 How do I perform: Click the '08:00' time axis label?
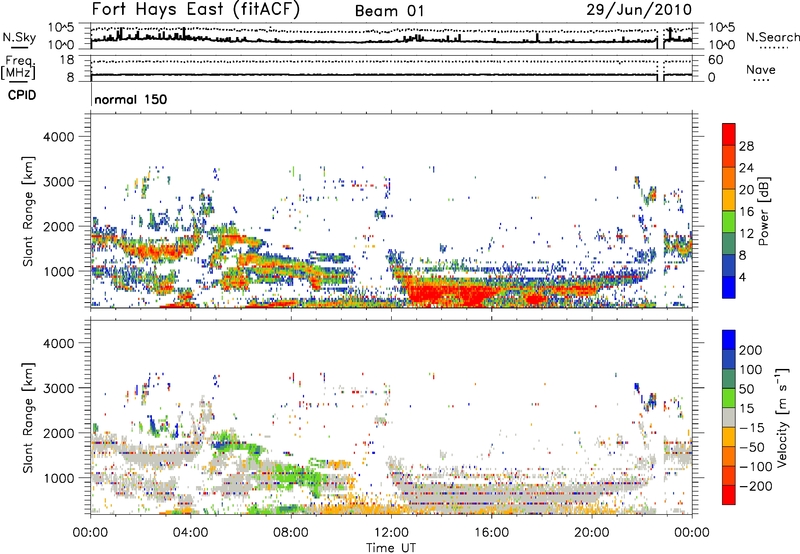click(x=290, y=533)
